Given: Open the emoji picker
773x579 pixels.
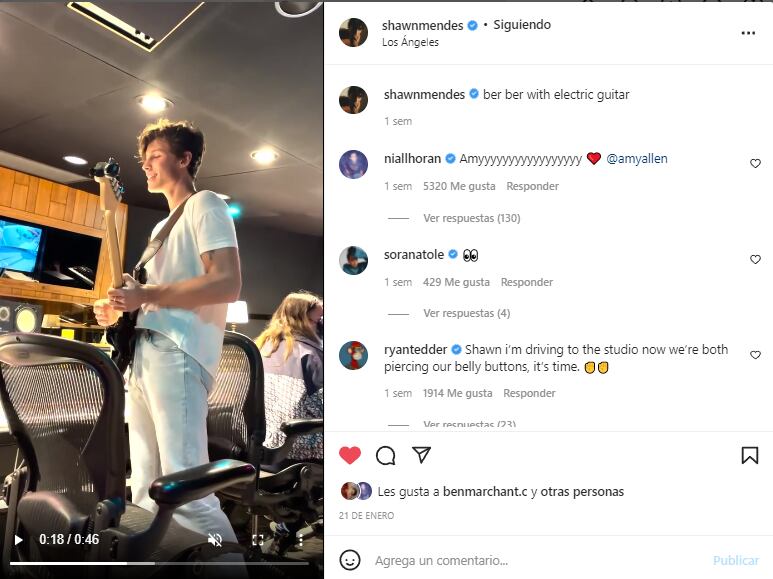Looking at the screenshot, I should point(350,560).
